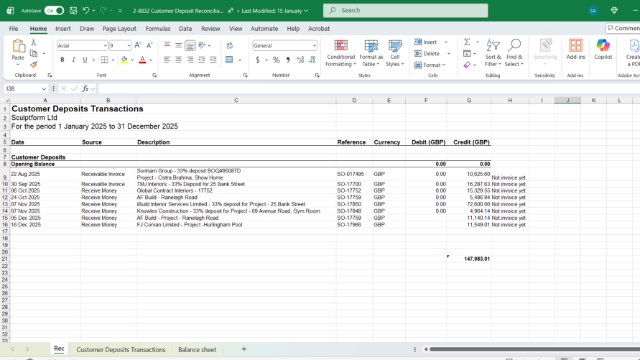Click the Undo arrow

click(x=86, y=11)
